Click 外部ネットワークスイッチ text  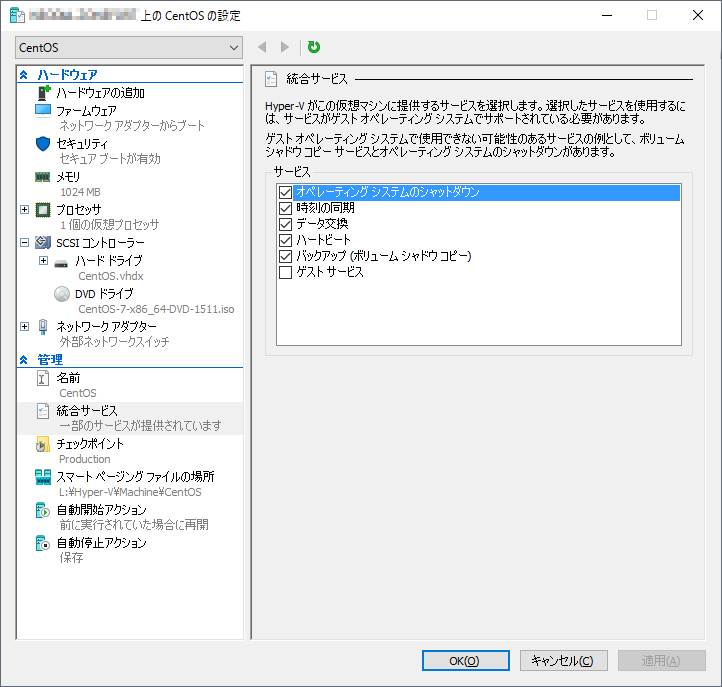click(x=114, y=342)
